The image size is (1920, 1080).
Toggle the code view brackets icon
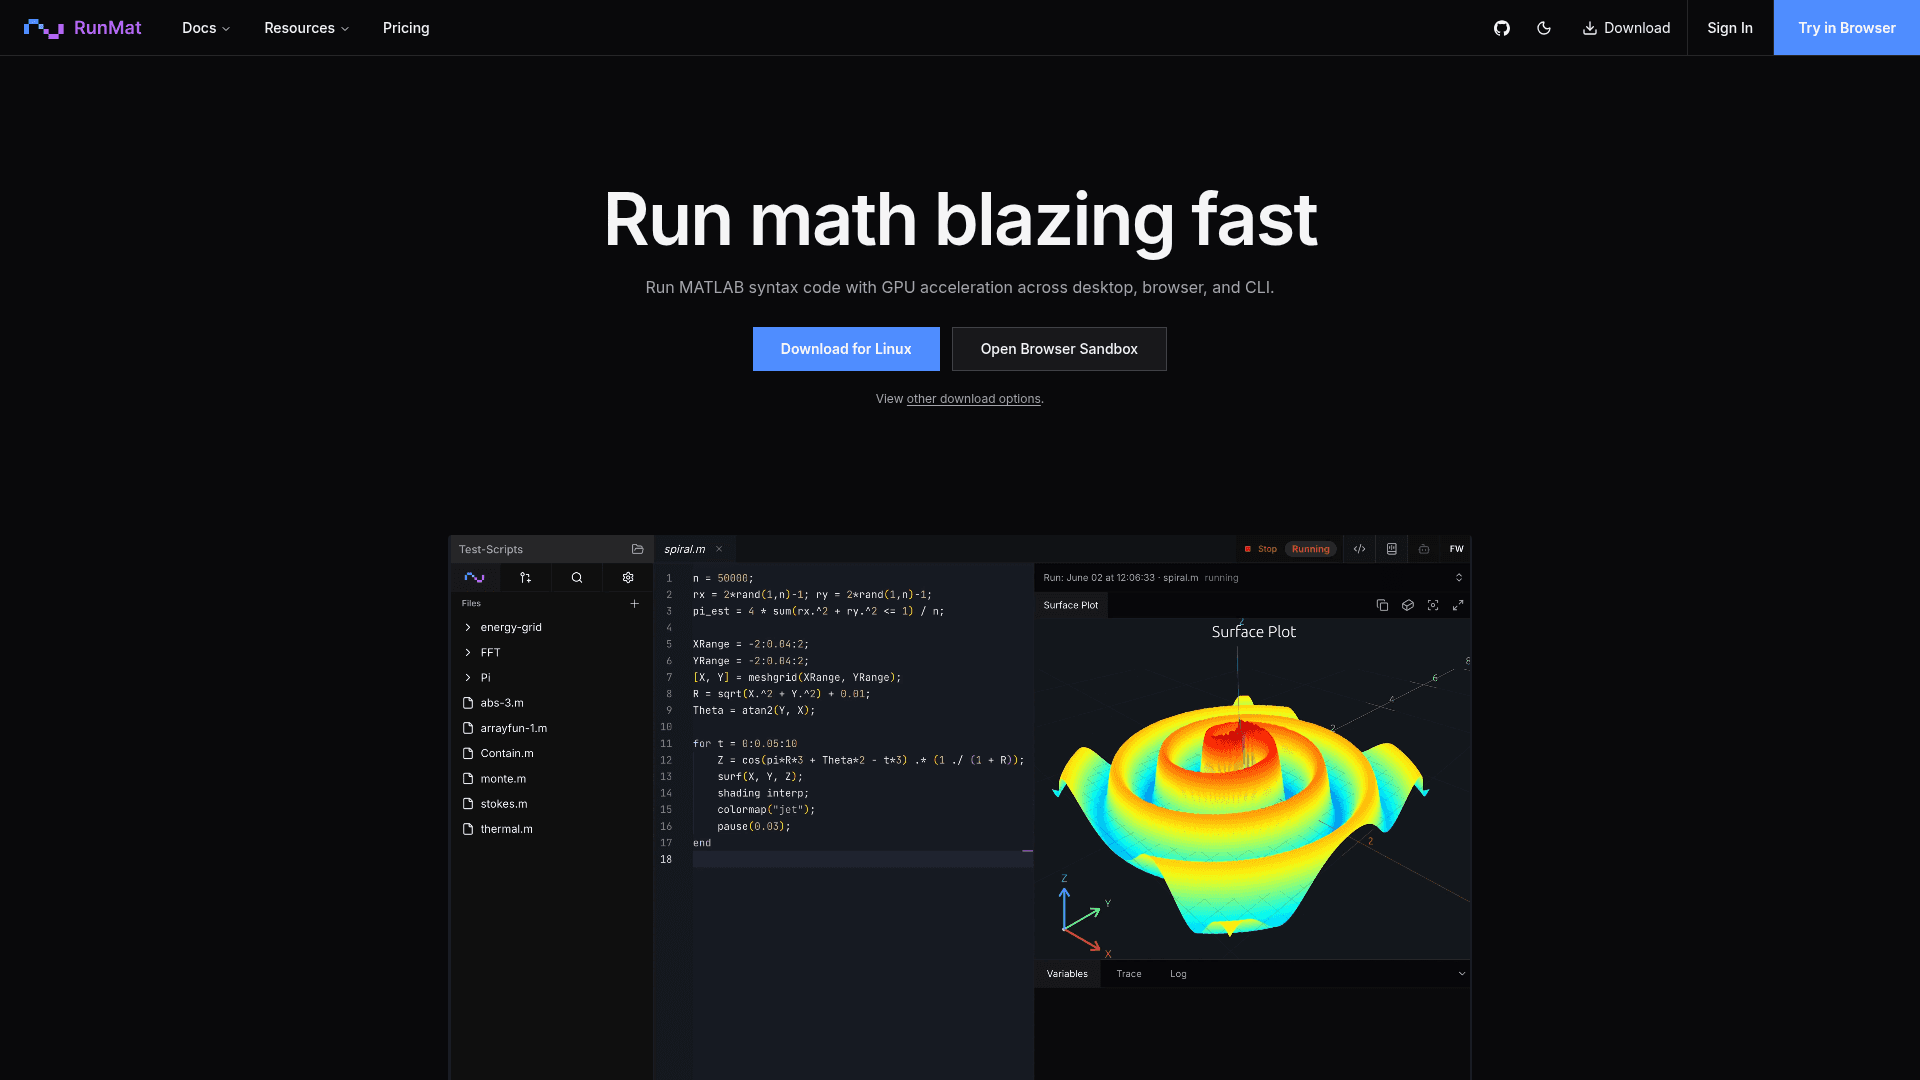[1359, 549]
